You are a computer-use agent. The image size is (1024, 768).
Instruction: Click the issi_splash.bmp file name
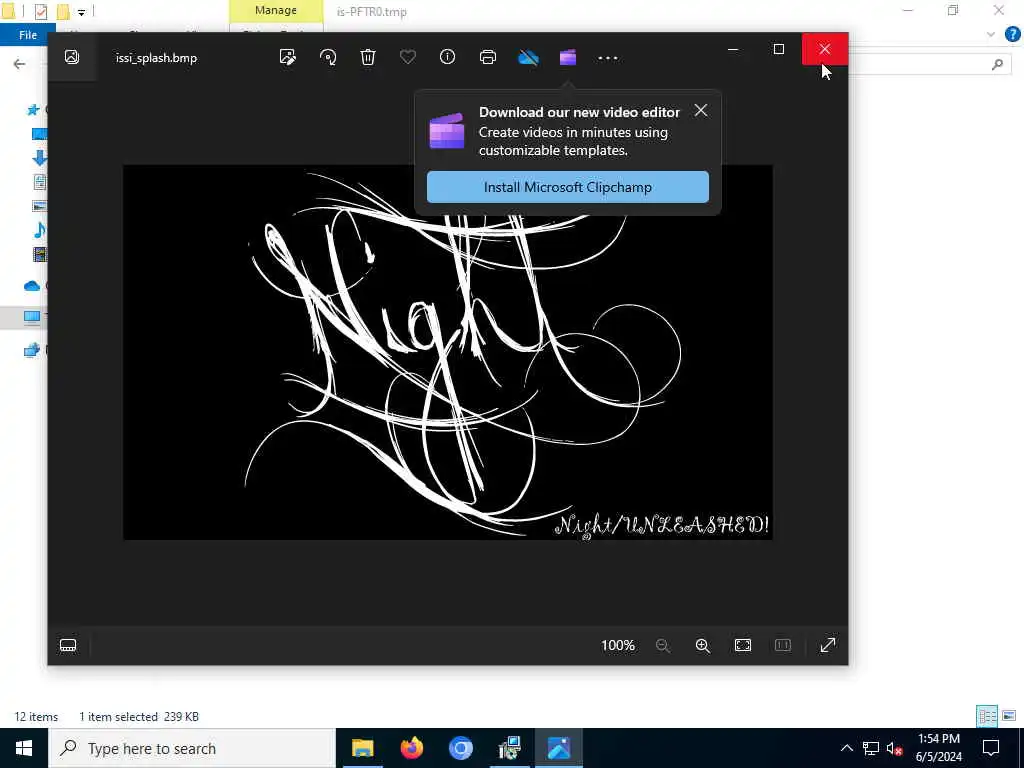156,58
